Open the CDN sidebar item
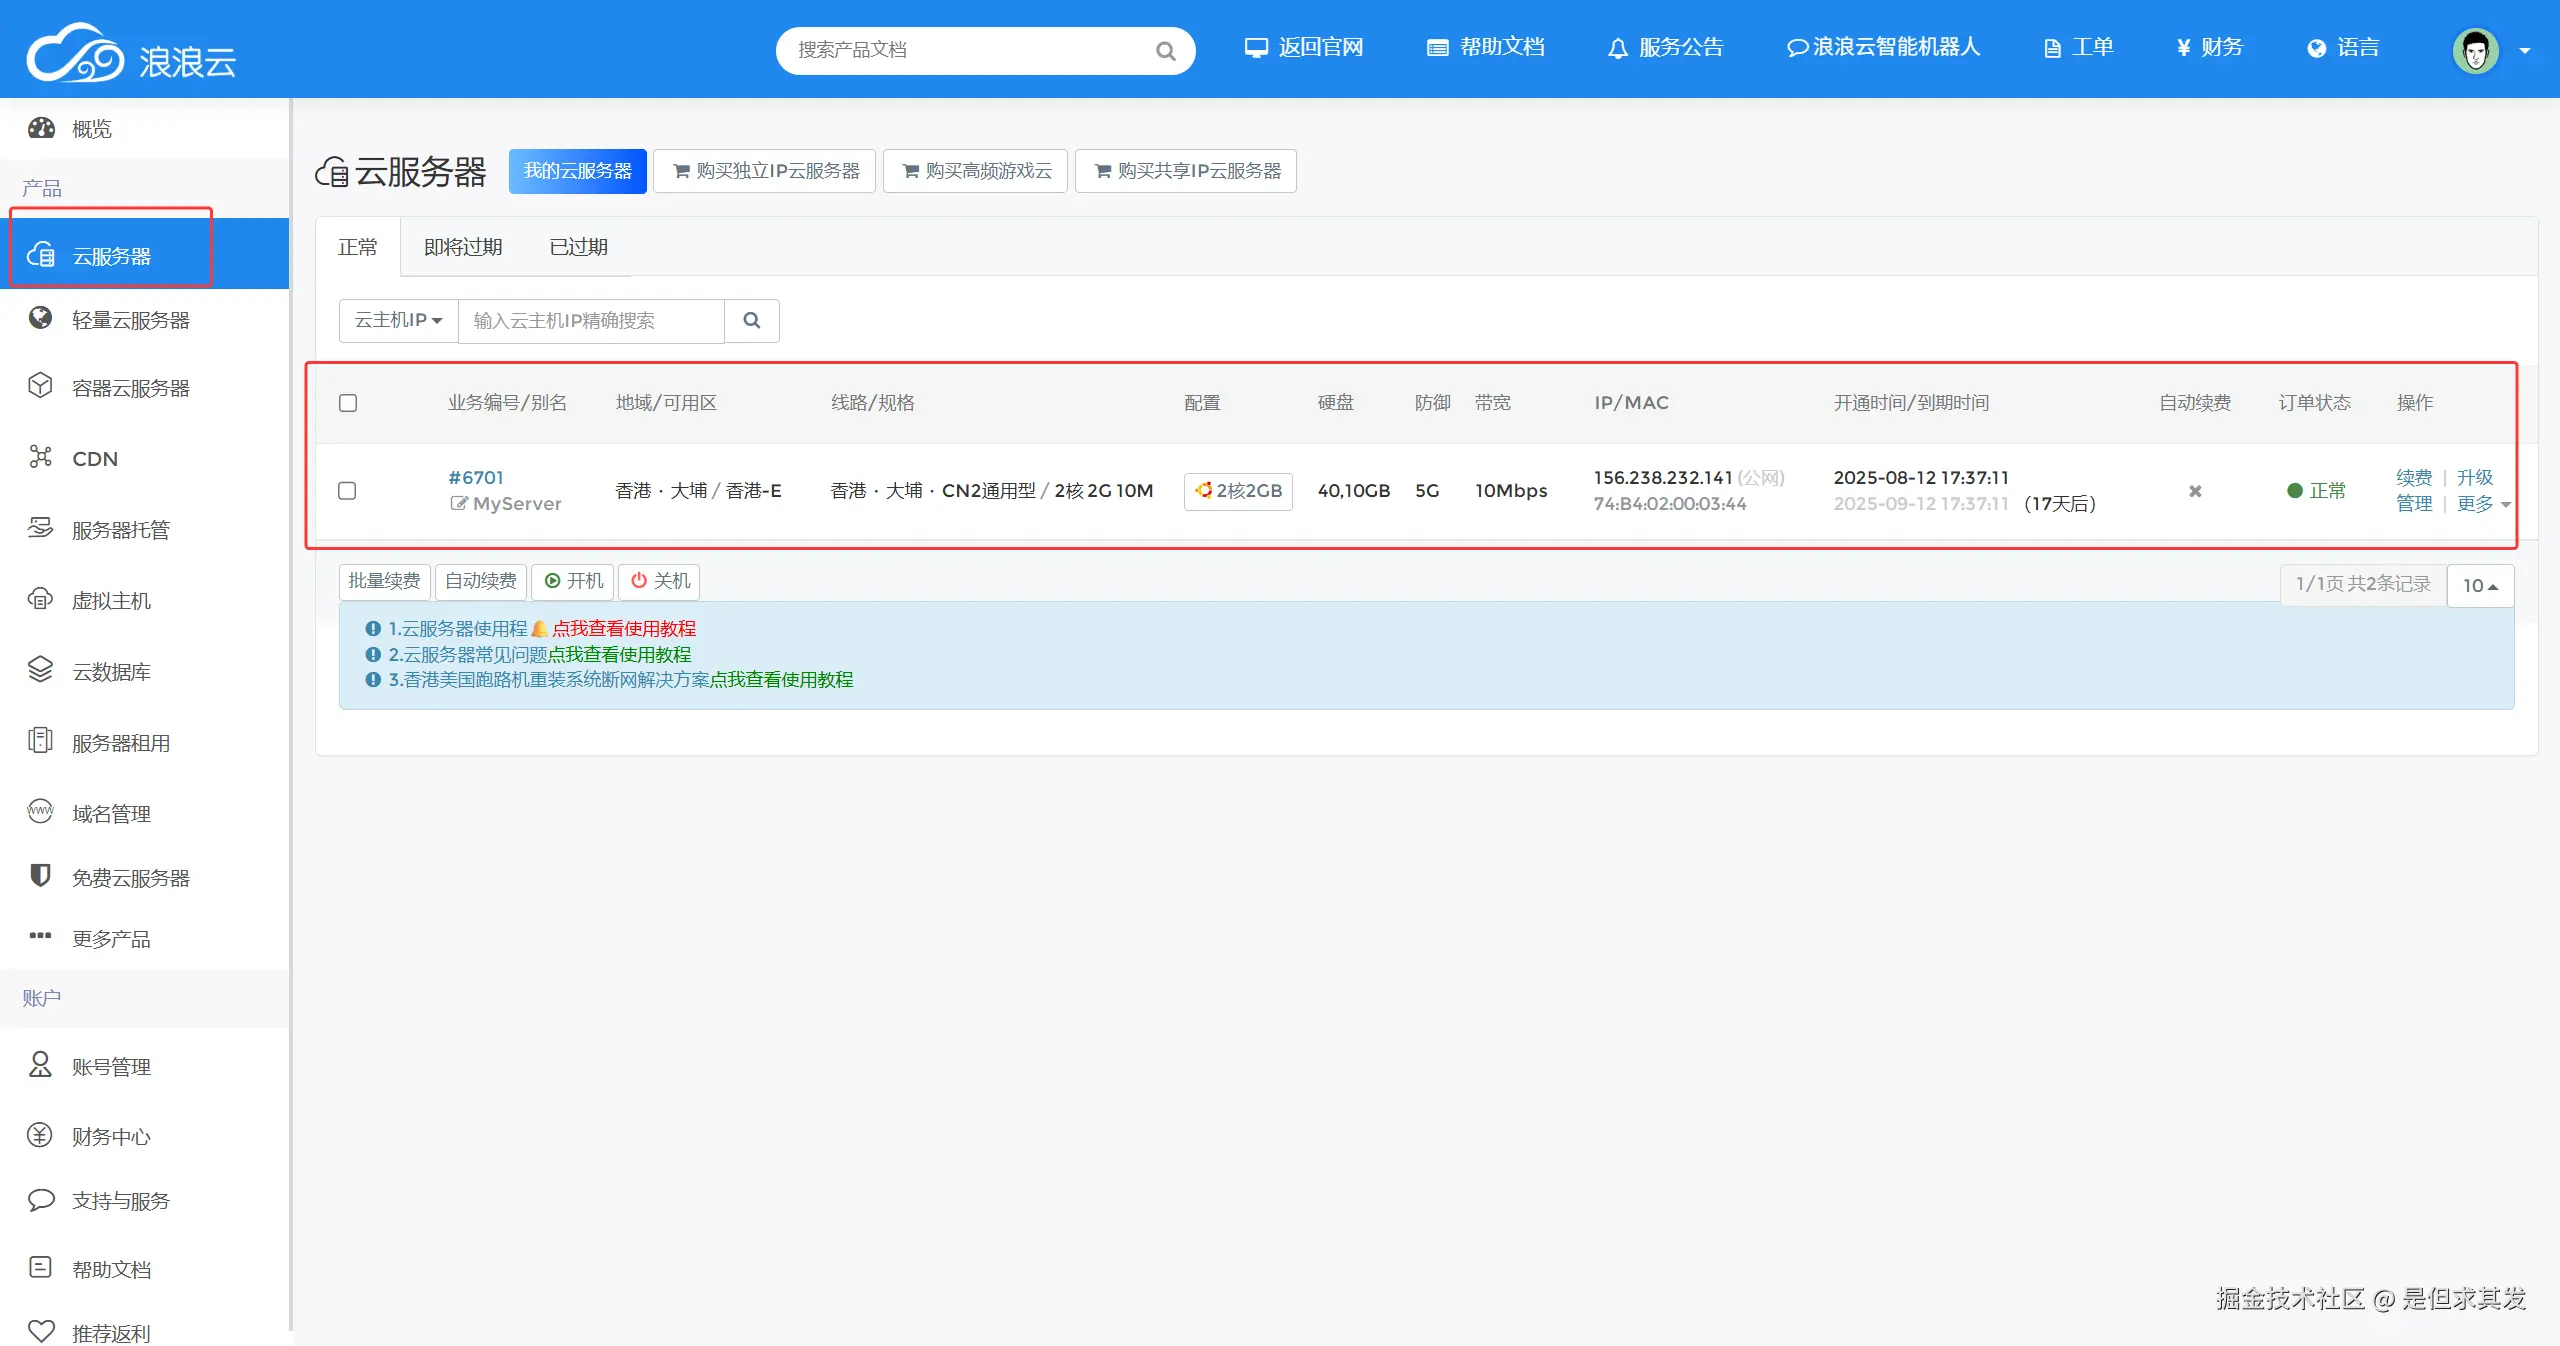The height and width of the screenshot is (1346, 2560). coord(95,459)
